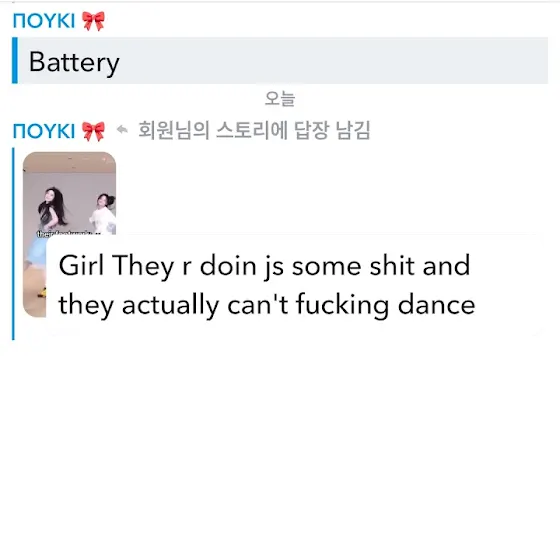This screenshot has height=560, width=560.
Task: Click the blue bar beside the story reply
Action: tap(13, 244)
